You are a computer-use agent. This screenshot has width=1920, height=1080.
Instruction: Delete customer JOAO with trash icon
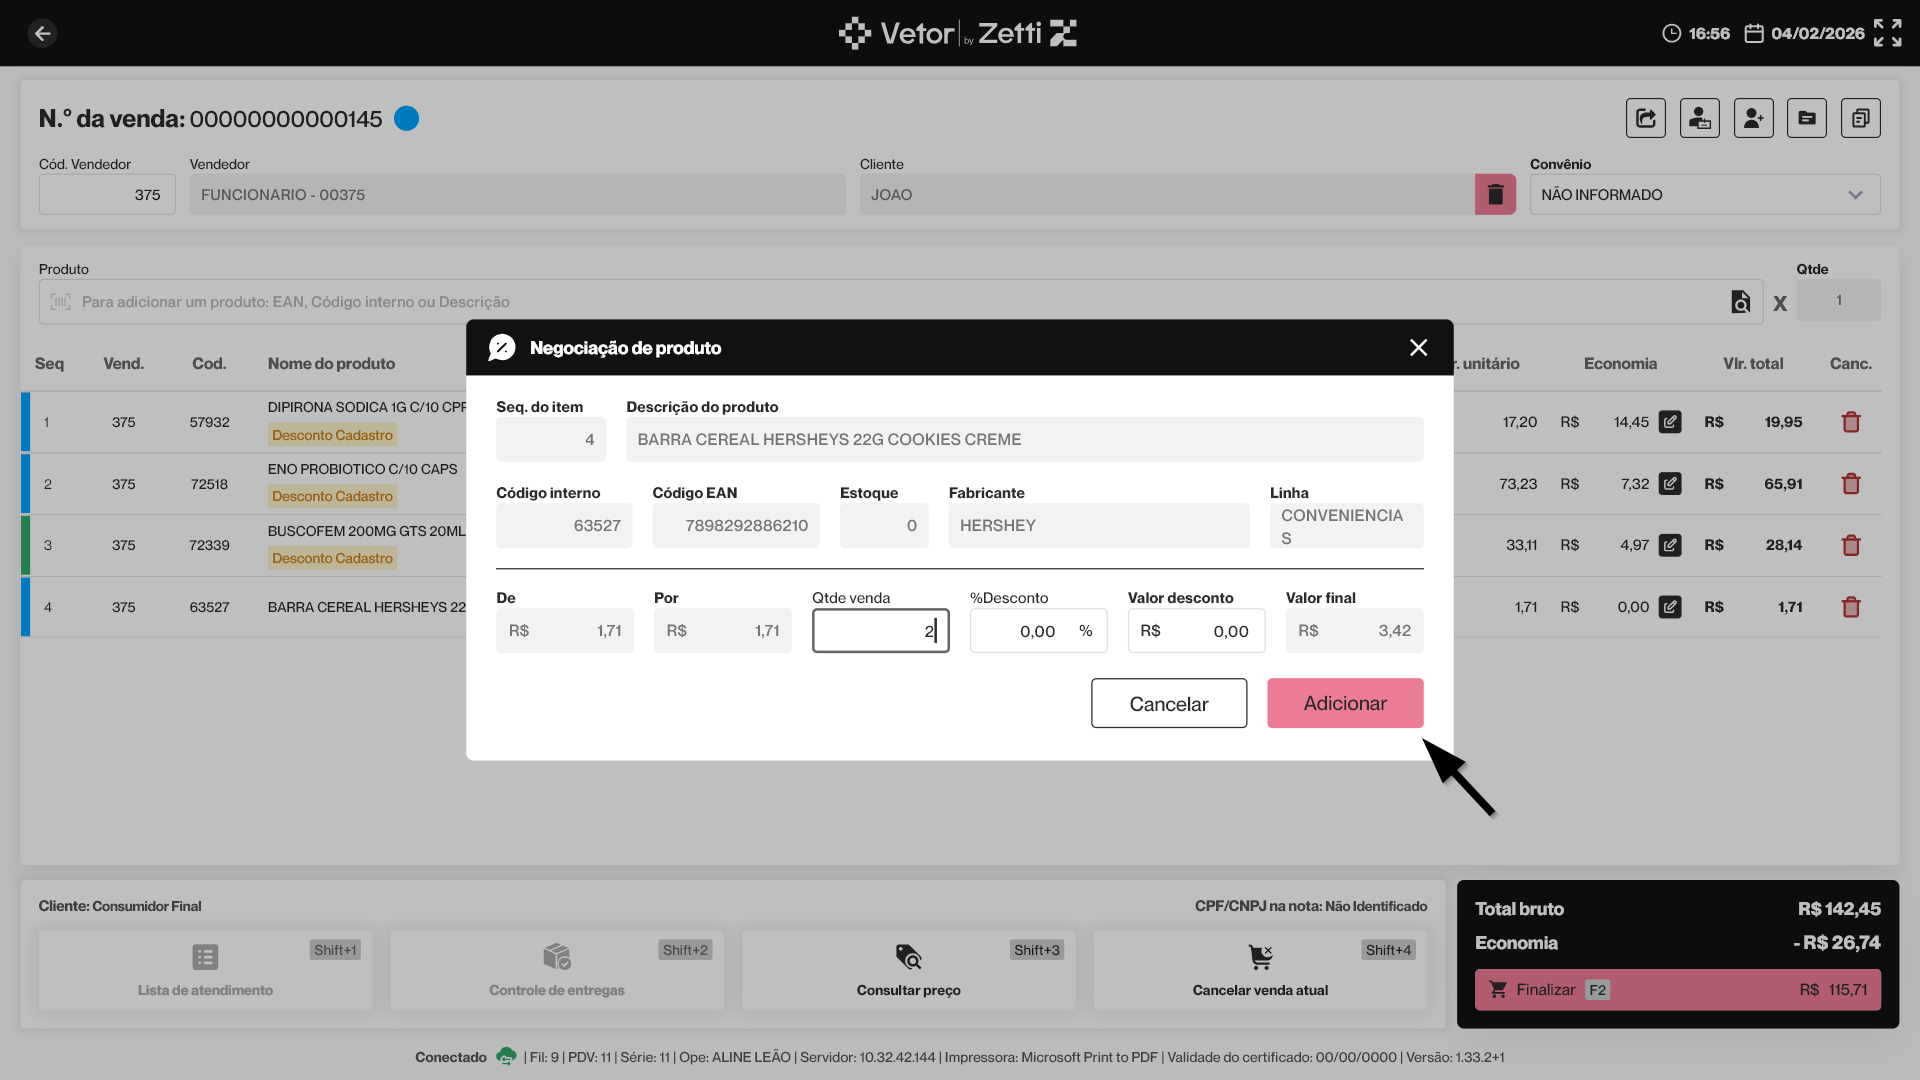(x=1495, y=194)
